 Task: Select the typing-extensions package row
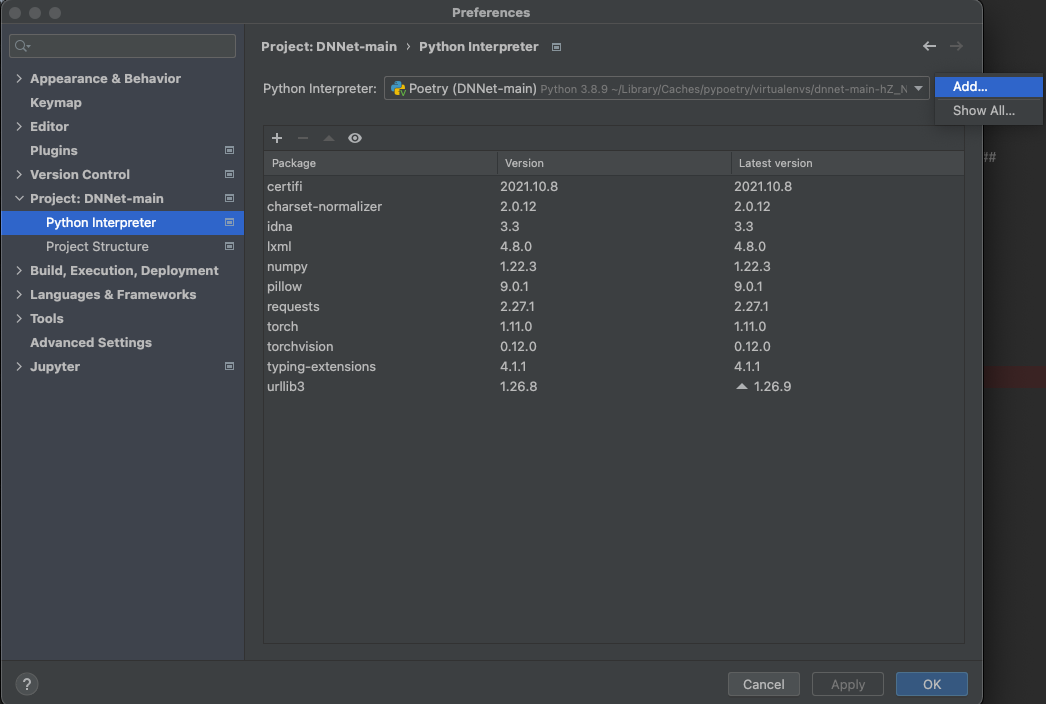click(x=614, y=366)
